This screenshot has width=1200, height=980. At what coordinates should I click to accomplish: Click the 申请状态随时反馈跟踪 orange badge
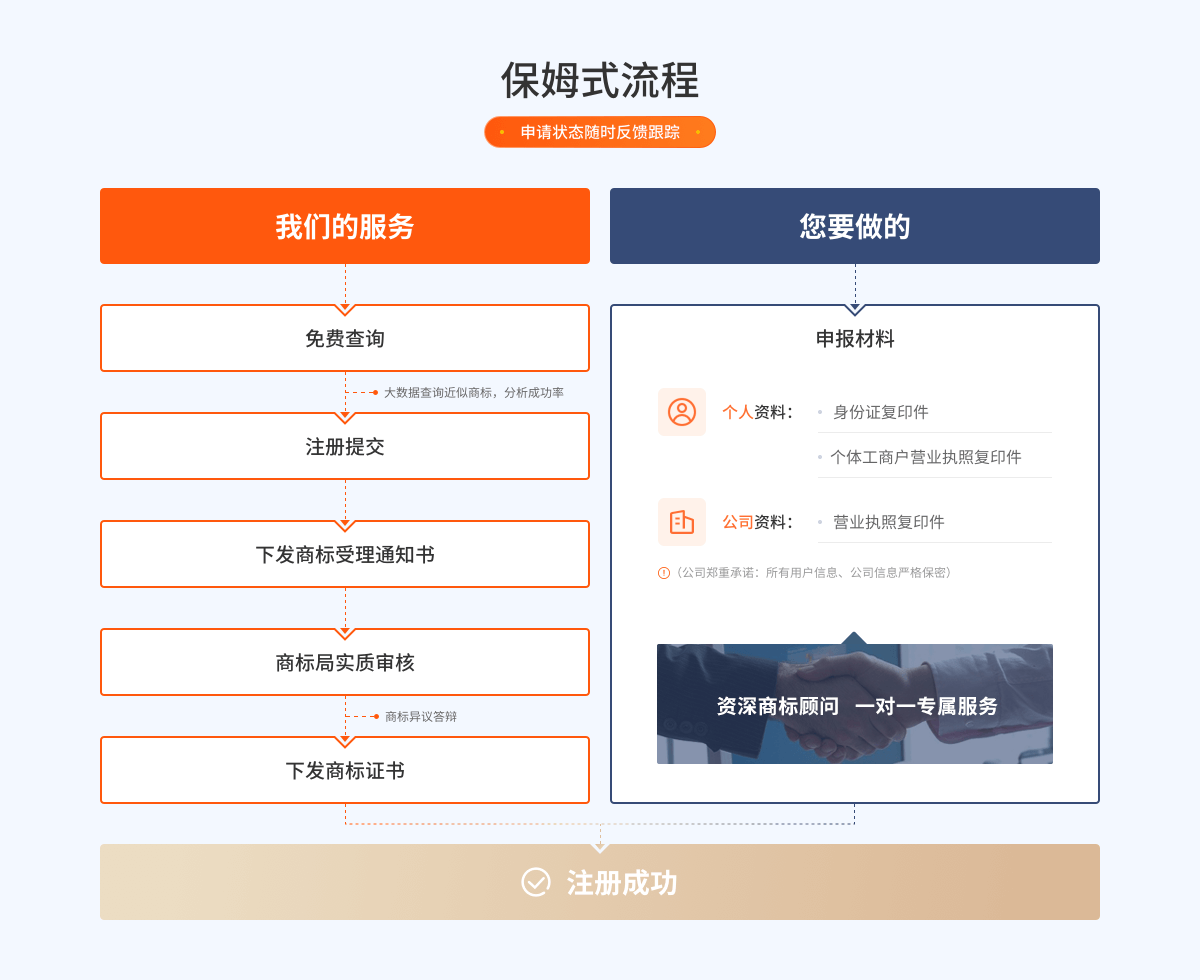point(600,132)
